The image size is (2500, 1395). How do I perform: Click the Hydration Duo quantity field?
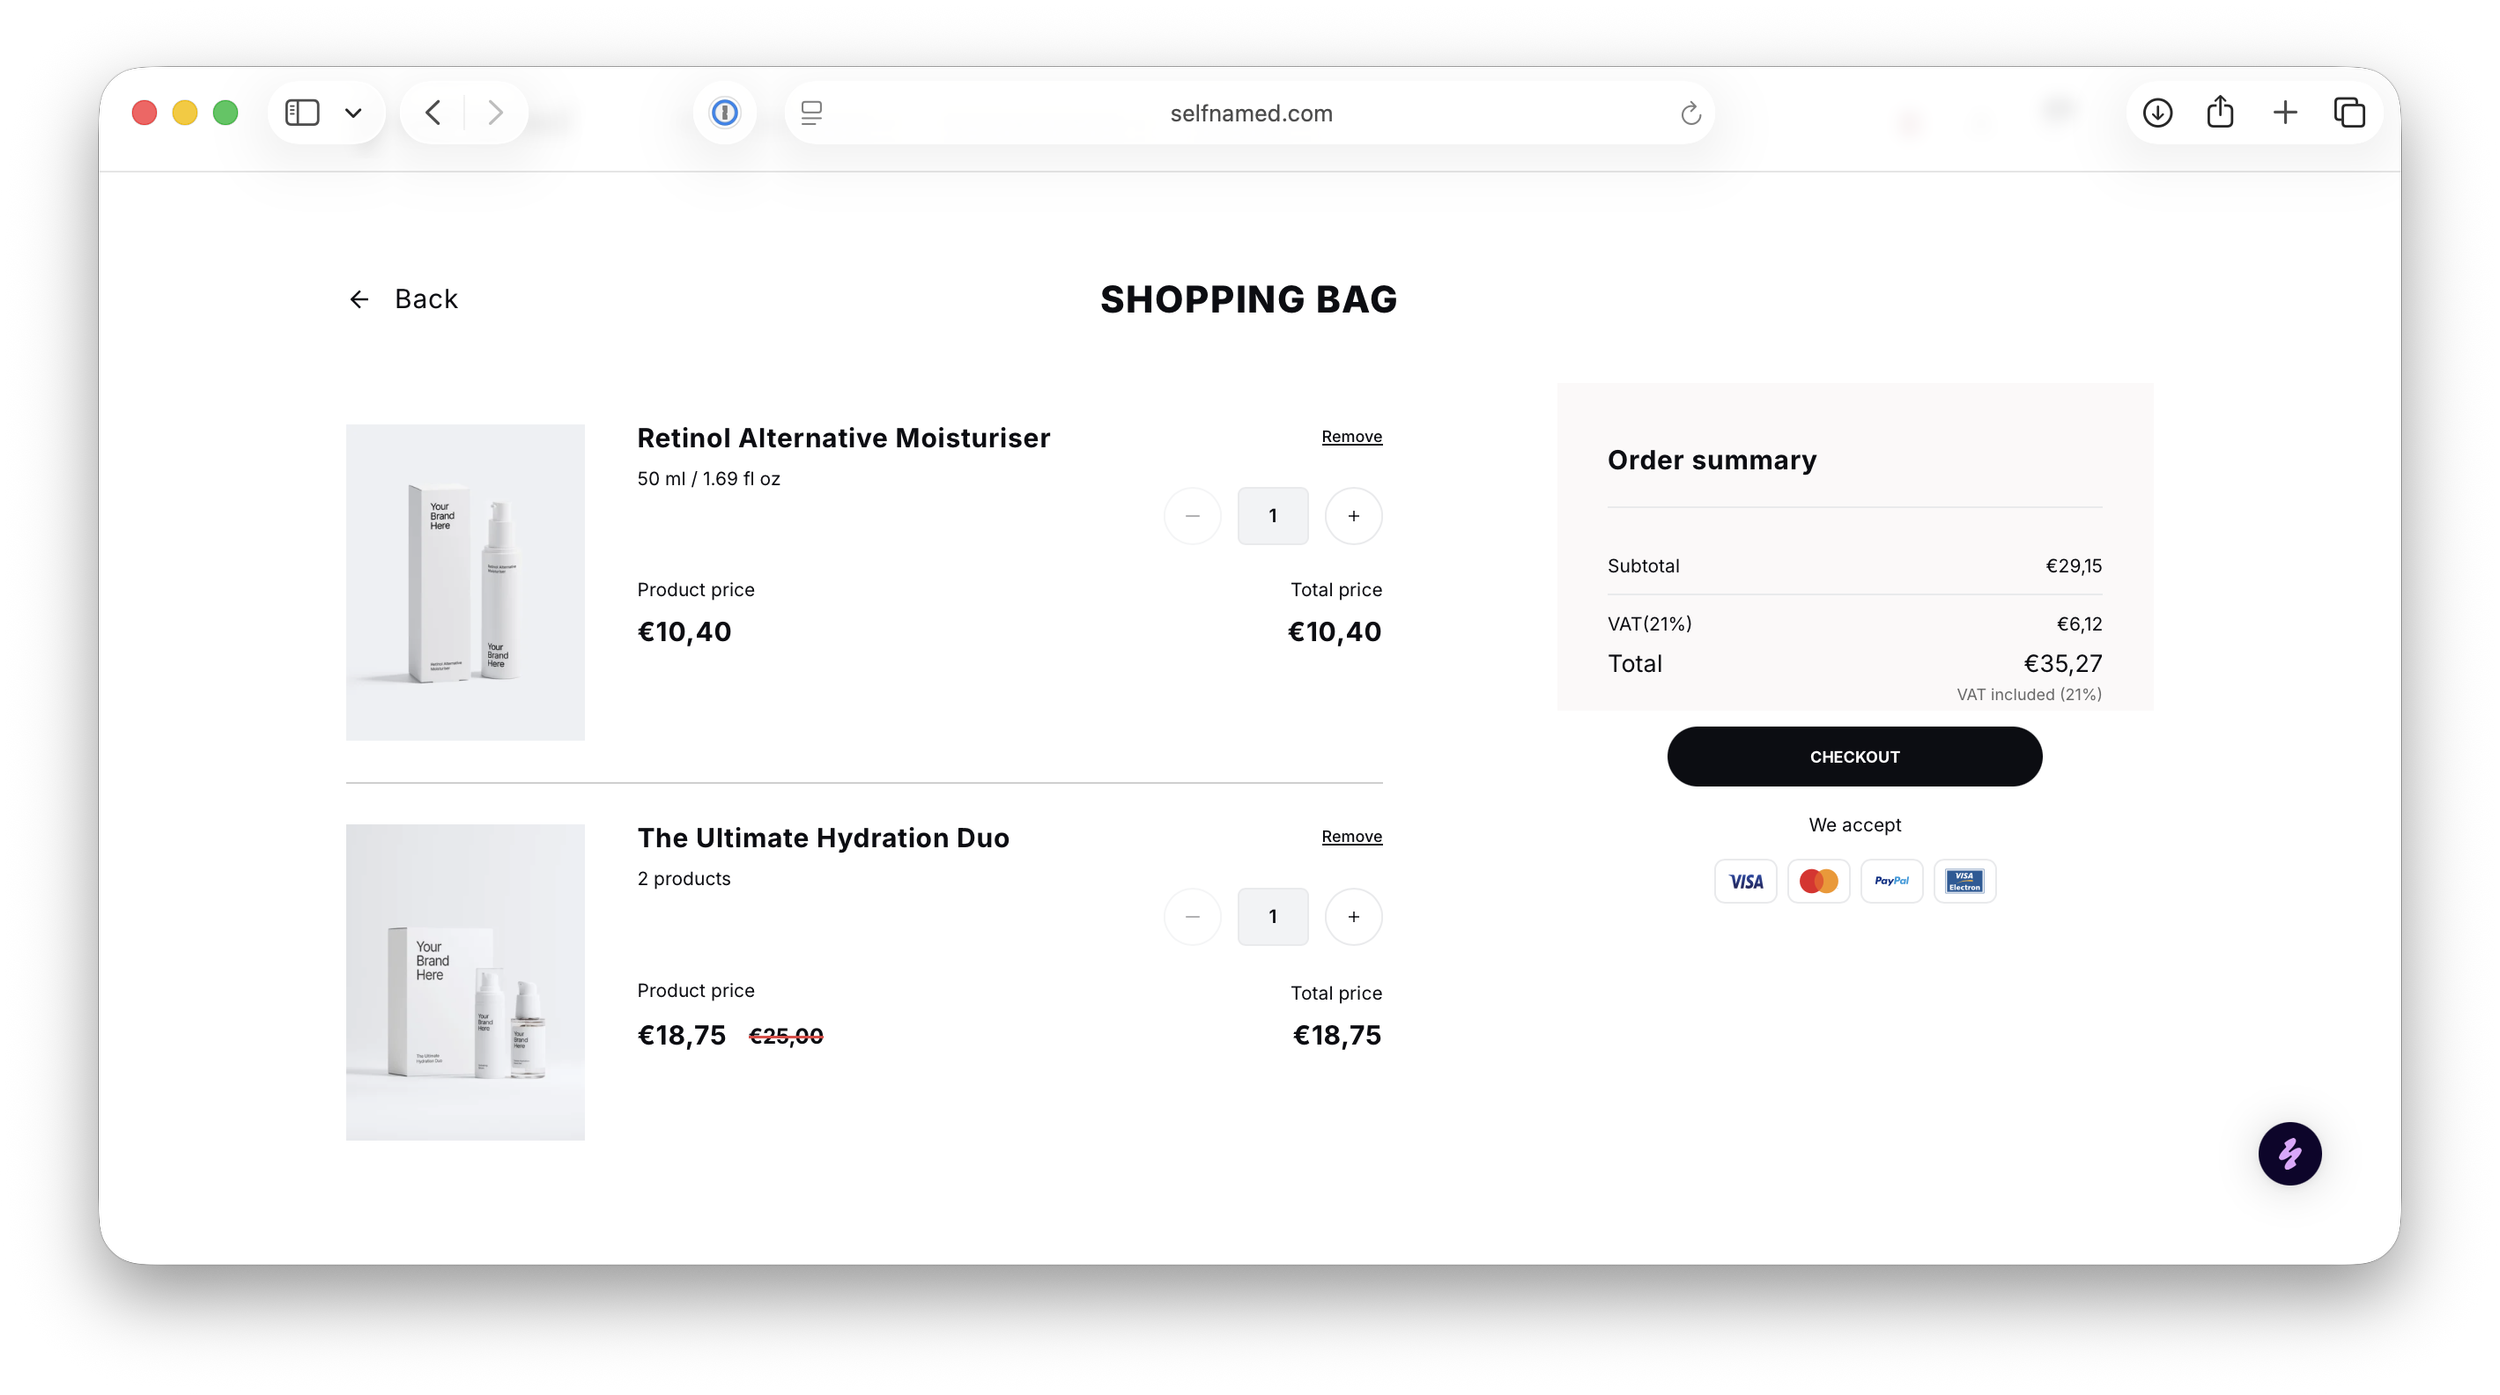(x=1272, y=917)
